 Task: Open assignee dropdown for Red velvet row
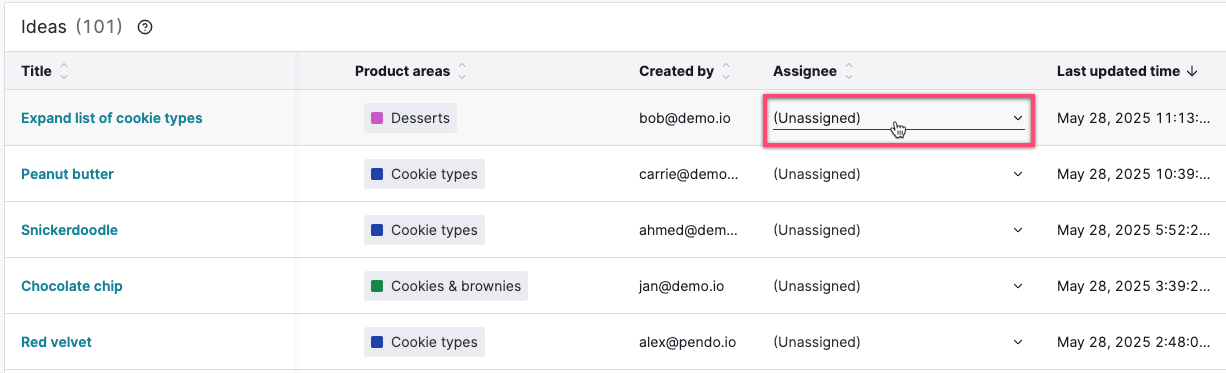pyautogui.click(x=899, y=342)
